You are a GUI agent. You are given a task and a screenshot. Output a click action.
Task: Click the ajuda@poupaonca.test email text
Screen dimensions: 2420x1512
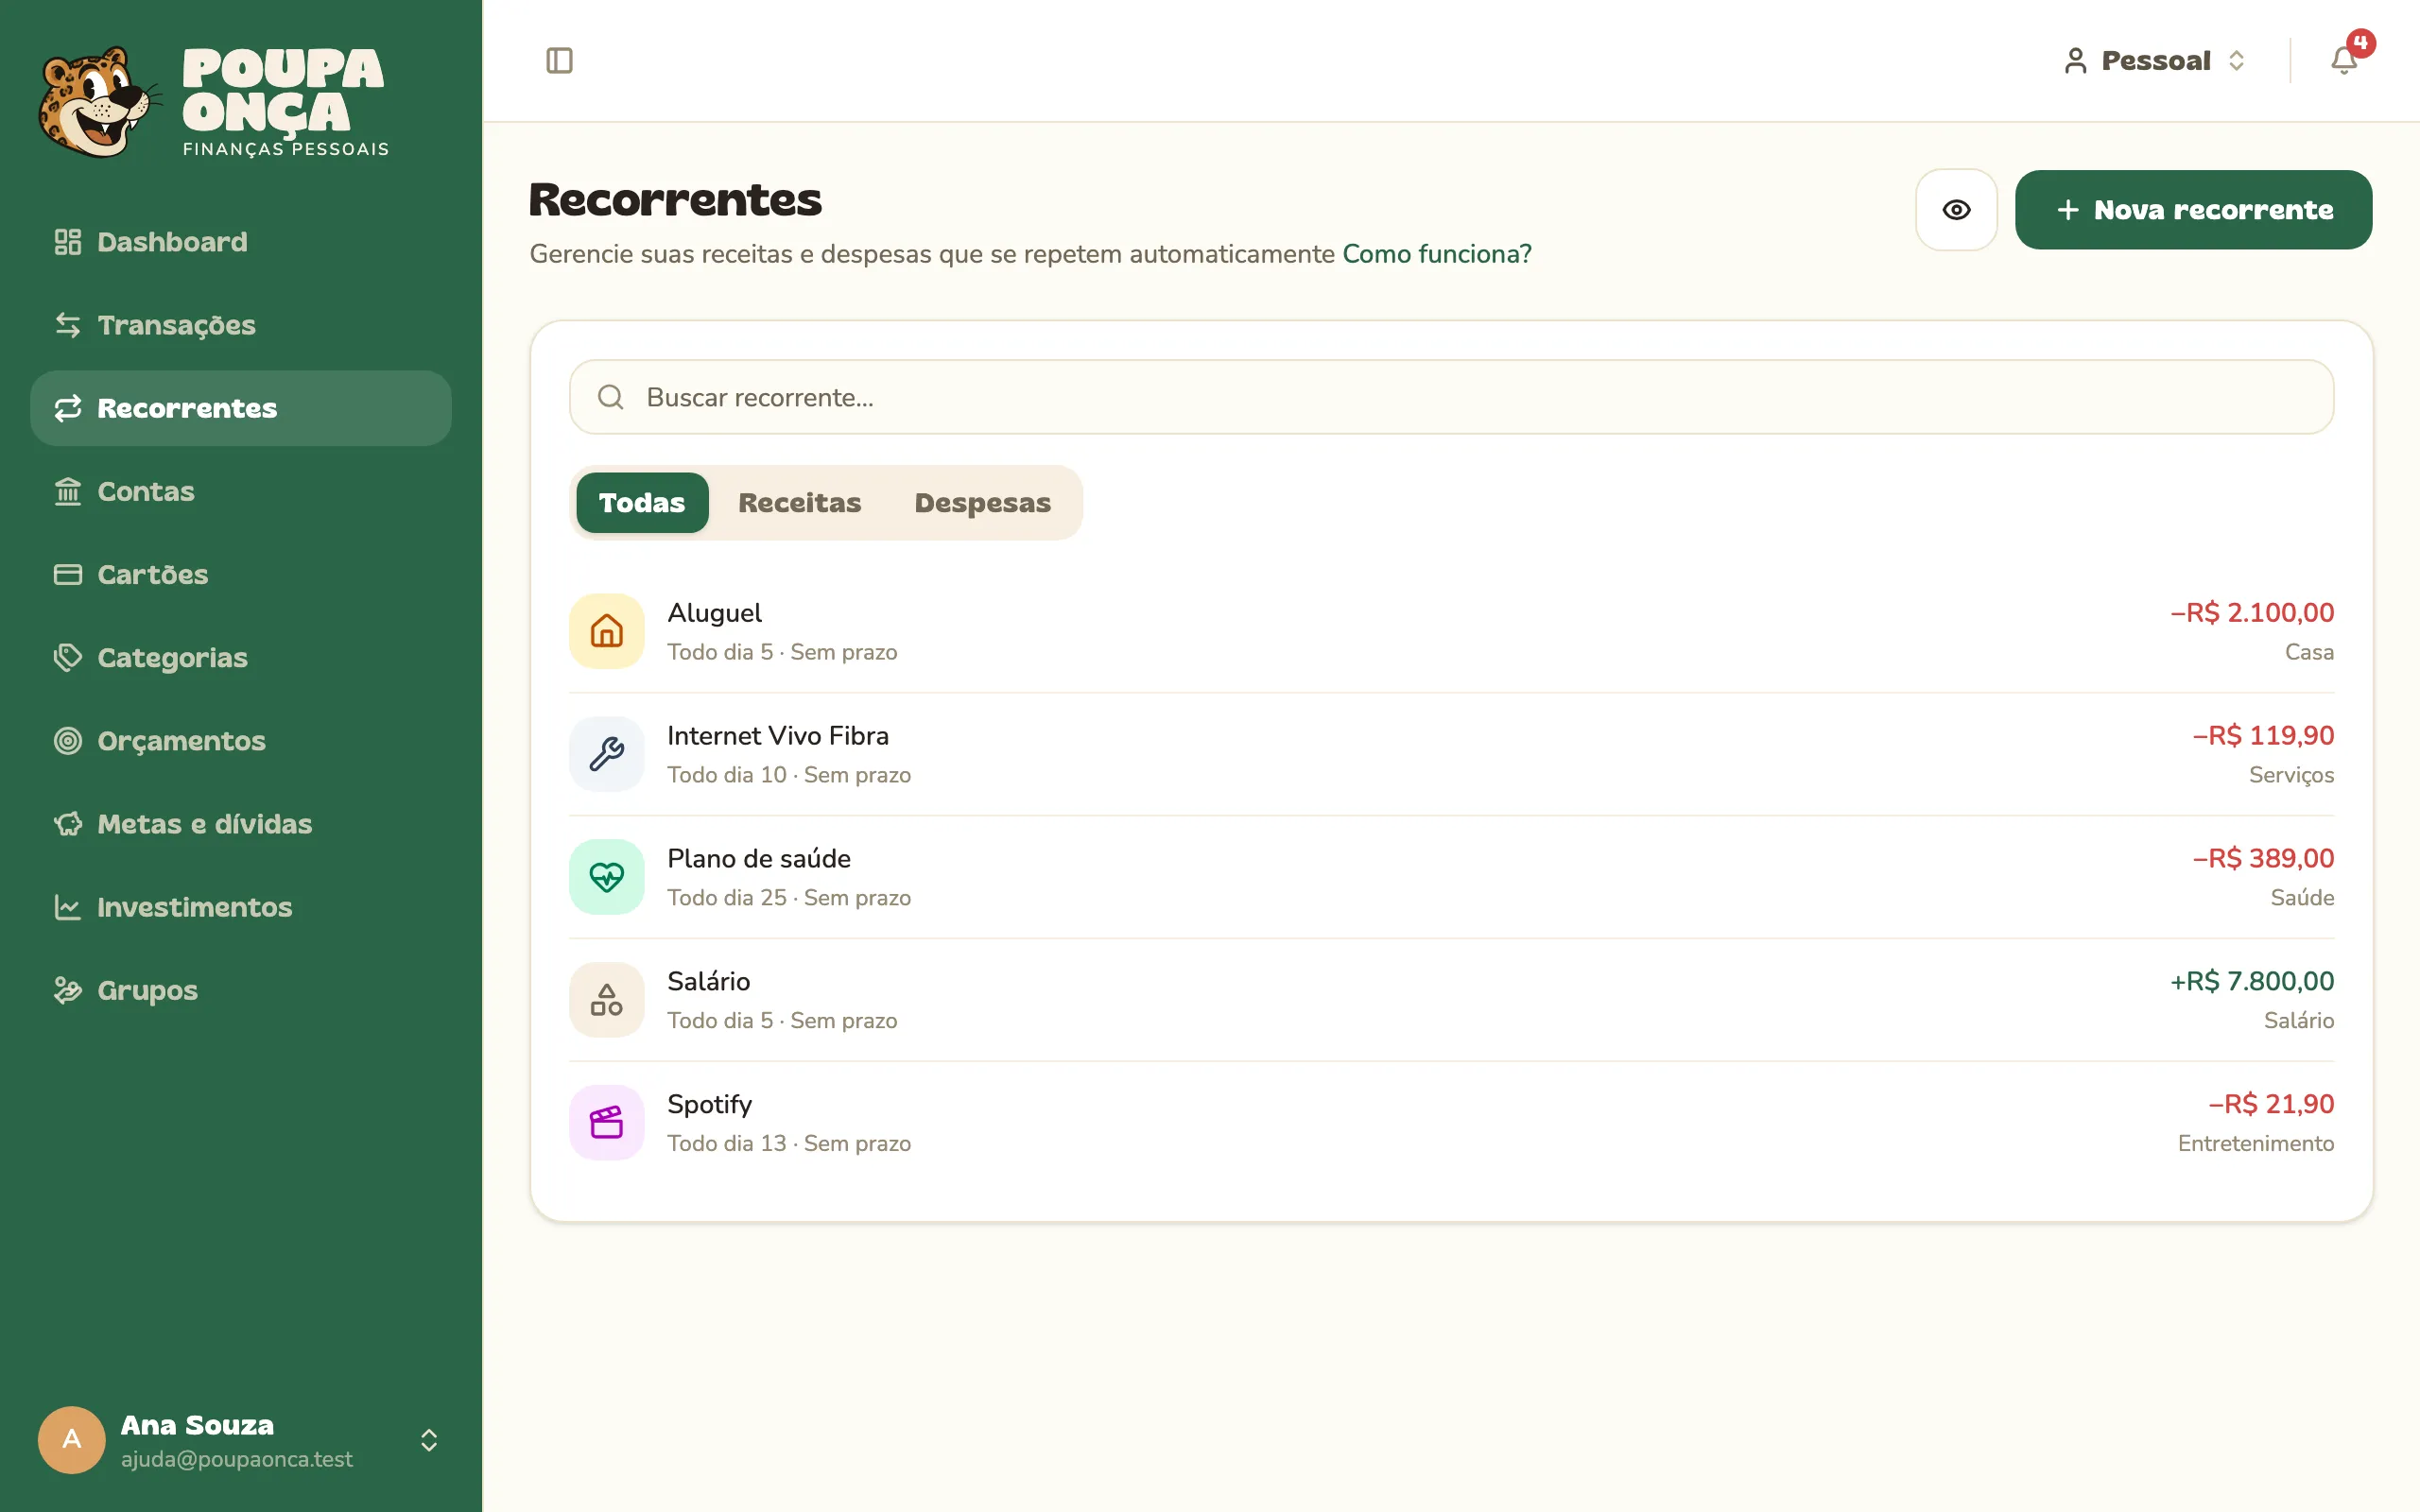pos(236,1459)
